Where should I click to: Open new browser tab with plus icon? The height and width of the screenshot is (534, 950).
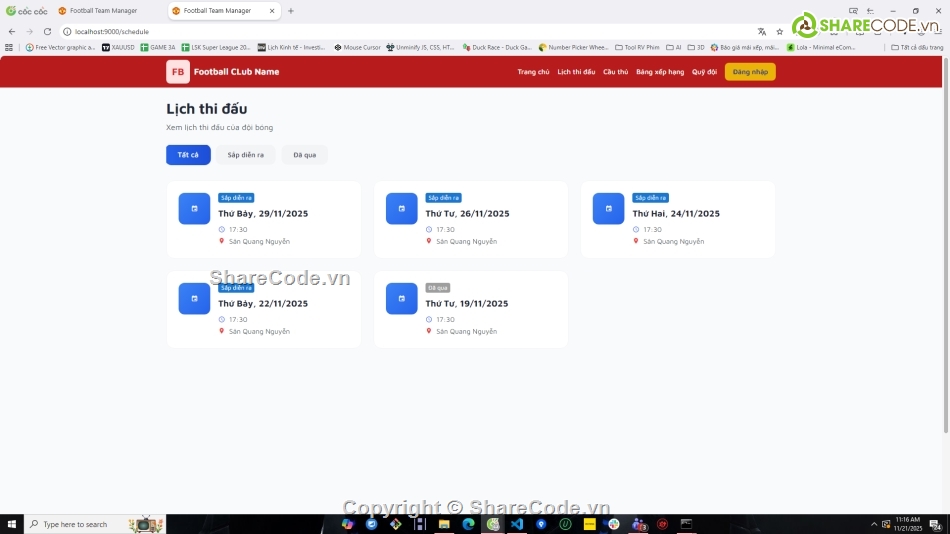tap(291, 11)
